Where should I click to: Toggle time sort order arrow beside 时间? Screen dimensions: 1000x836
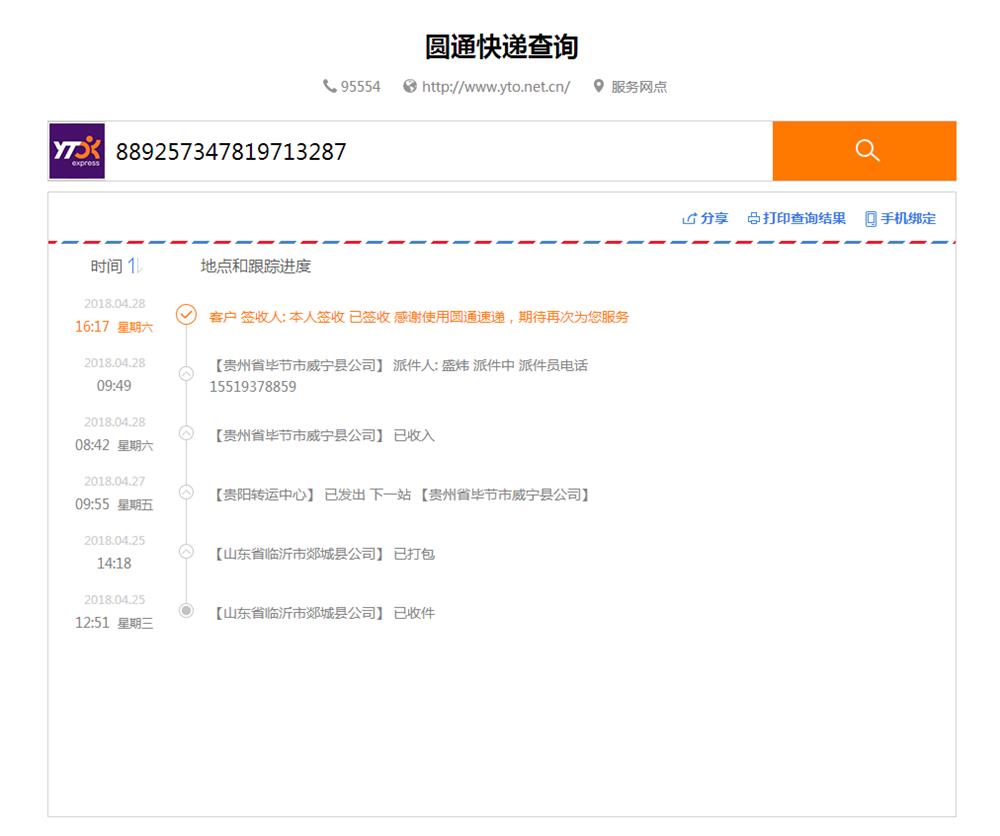135,266
